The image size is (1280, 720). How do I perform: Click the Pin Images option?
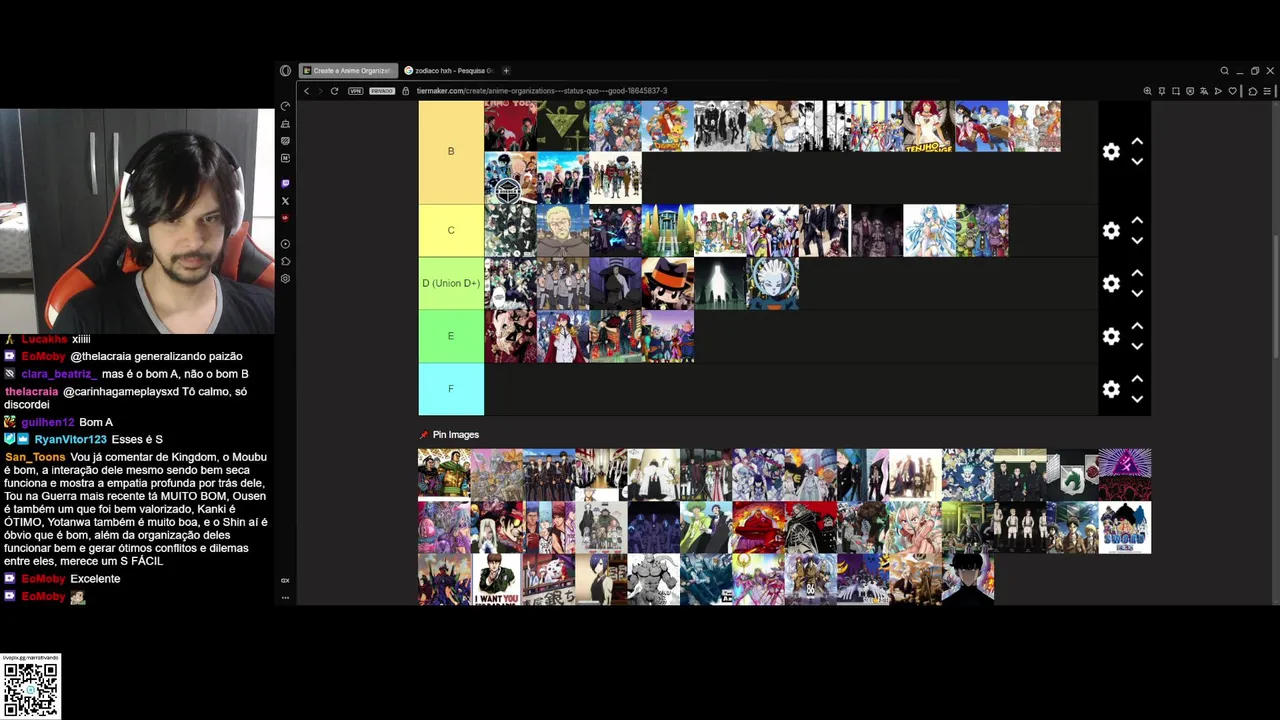pos(449,435)
